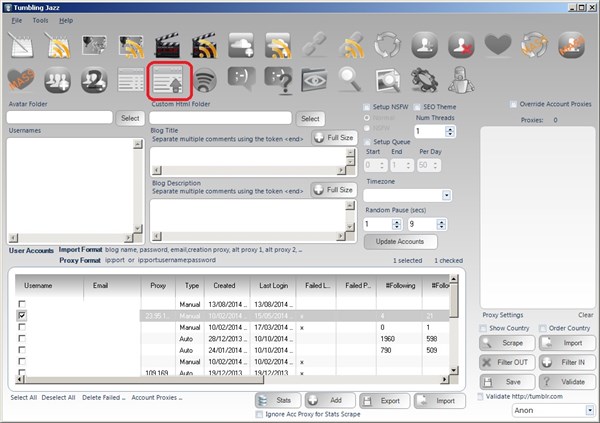Click the Select All link
600x423 pixels.
coord(24,397)
